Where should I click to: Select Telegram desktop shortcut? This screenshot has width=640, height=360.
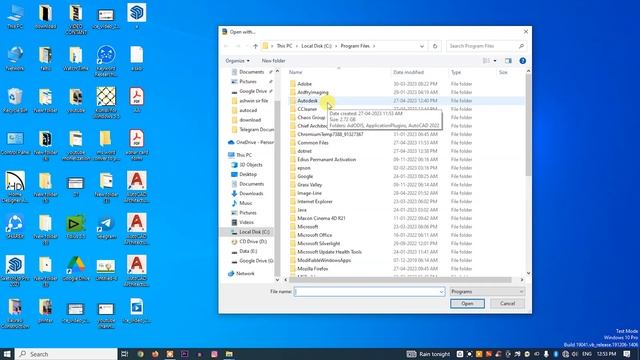tap(106, 227)
